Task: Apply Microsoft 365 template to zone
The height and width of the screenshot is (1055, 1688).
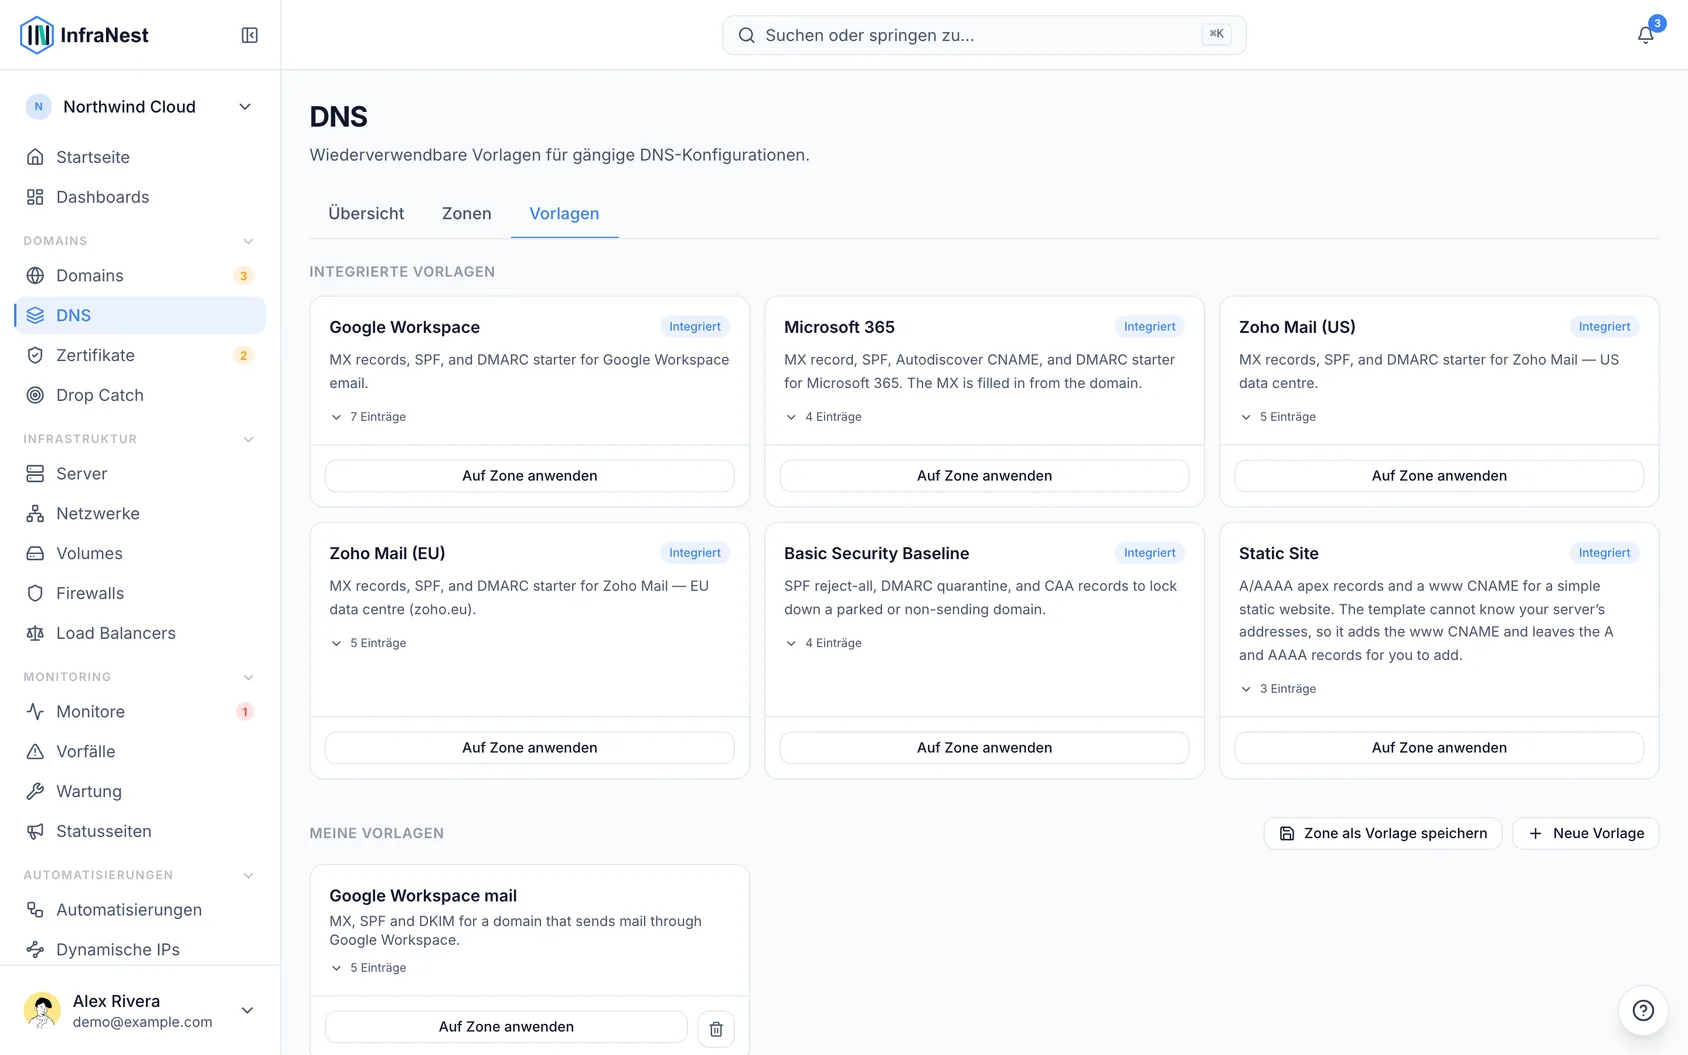Action: click(x=985, y=476)
